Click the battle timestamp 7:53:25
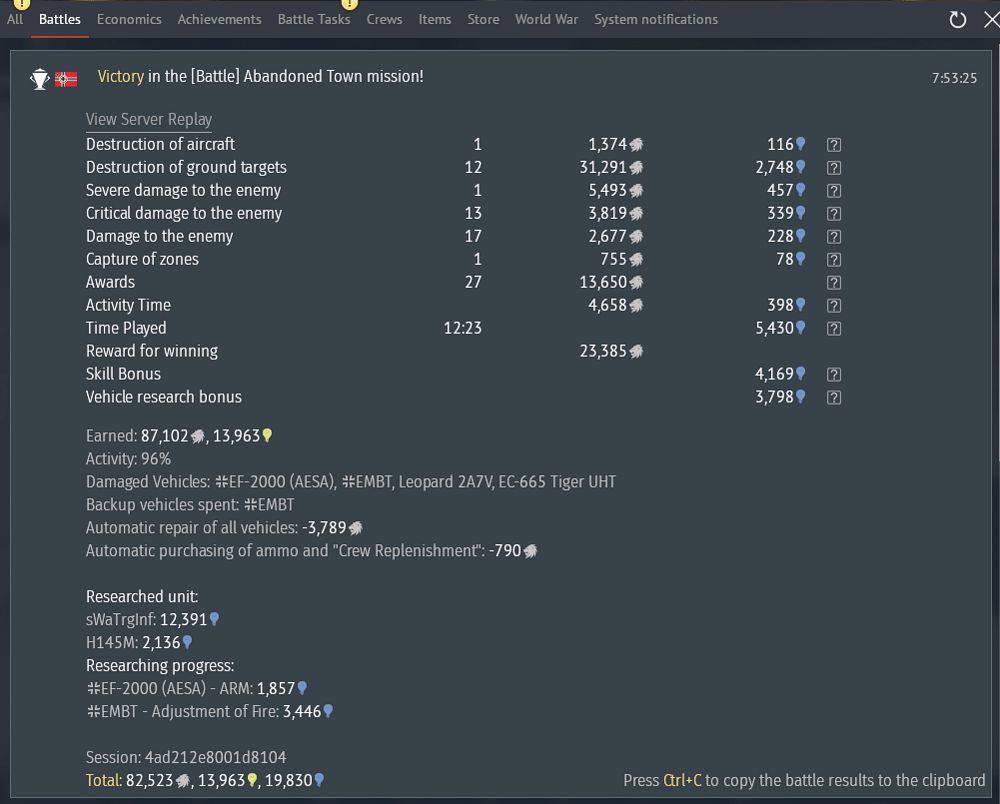This screenshot has width=1000, height=804. click(954, 78)
